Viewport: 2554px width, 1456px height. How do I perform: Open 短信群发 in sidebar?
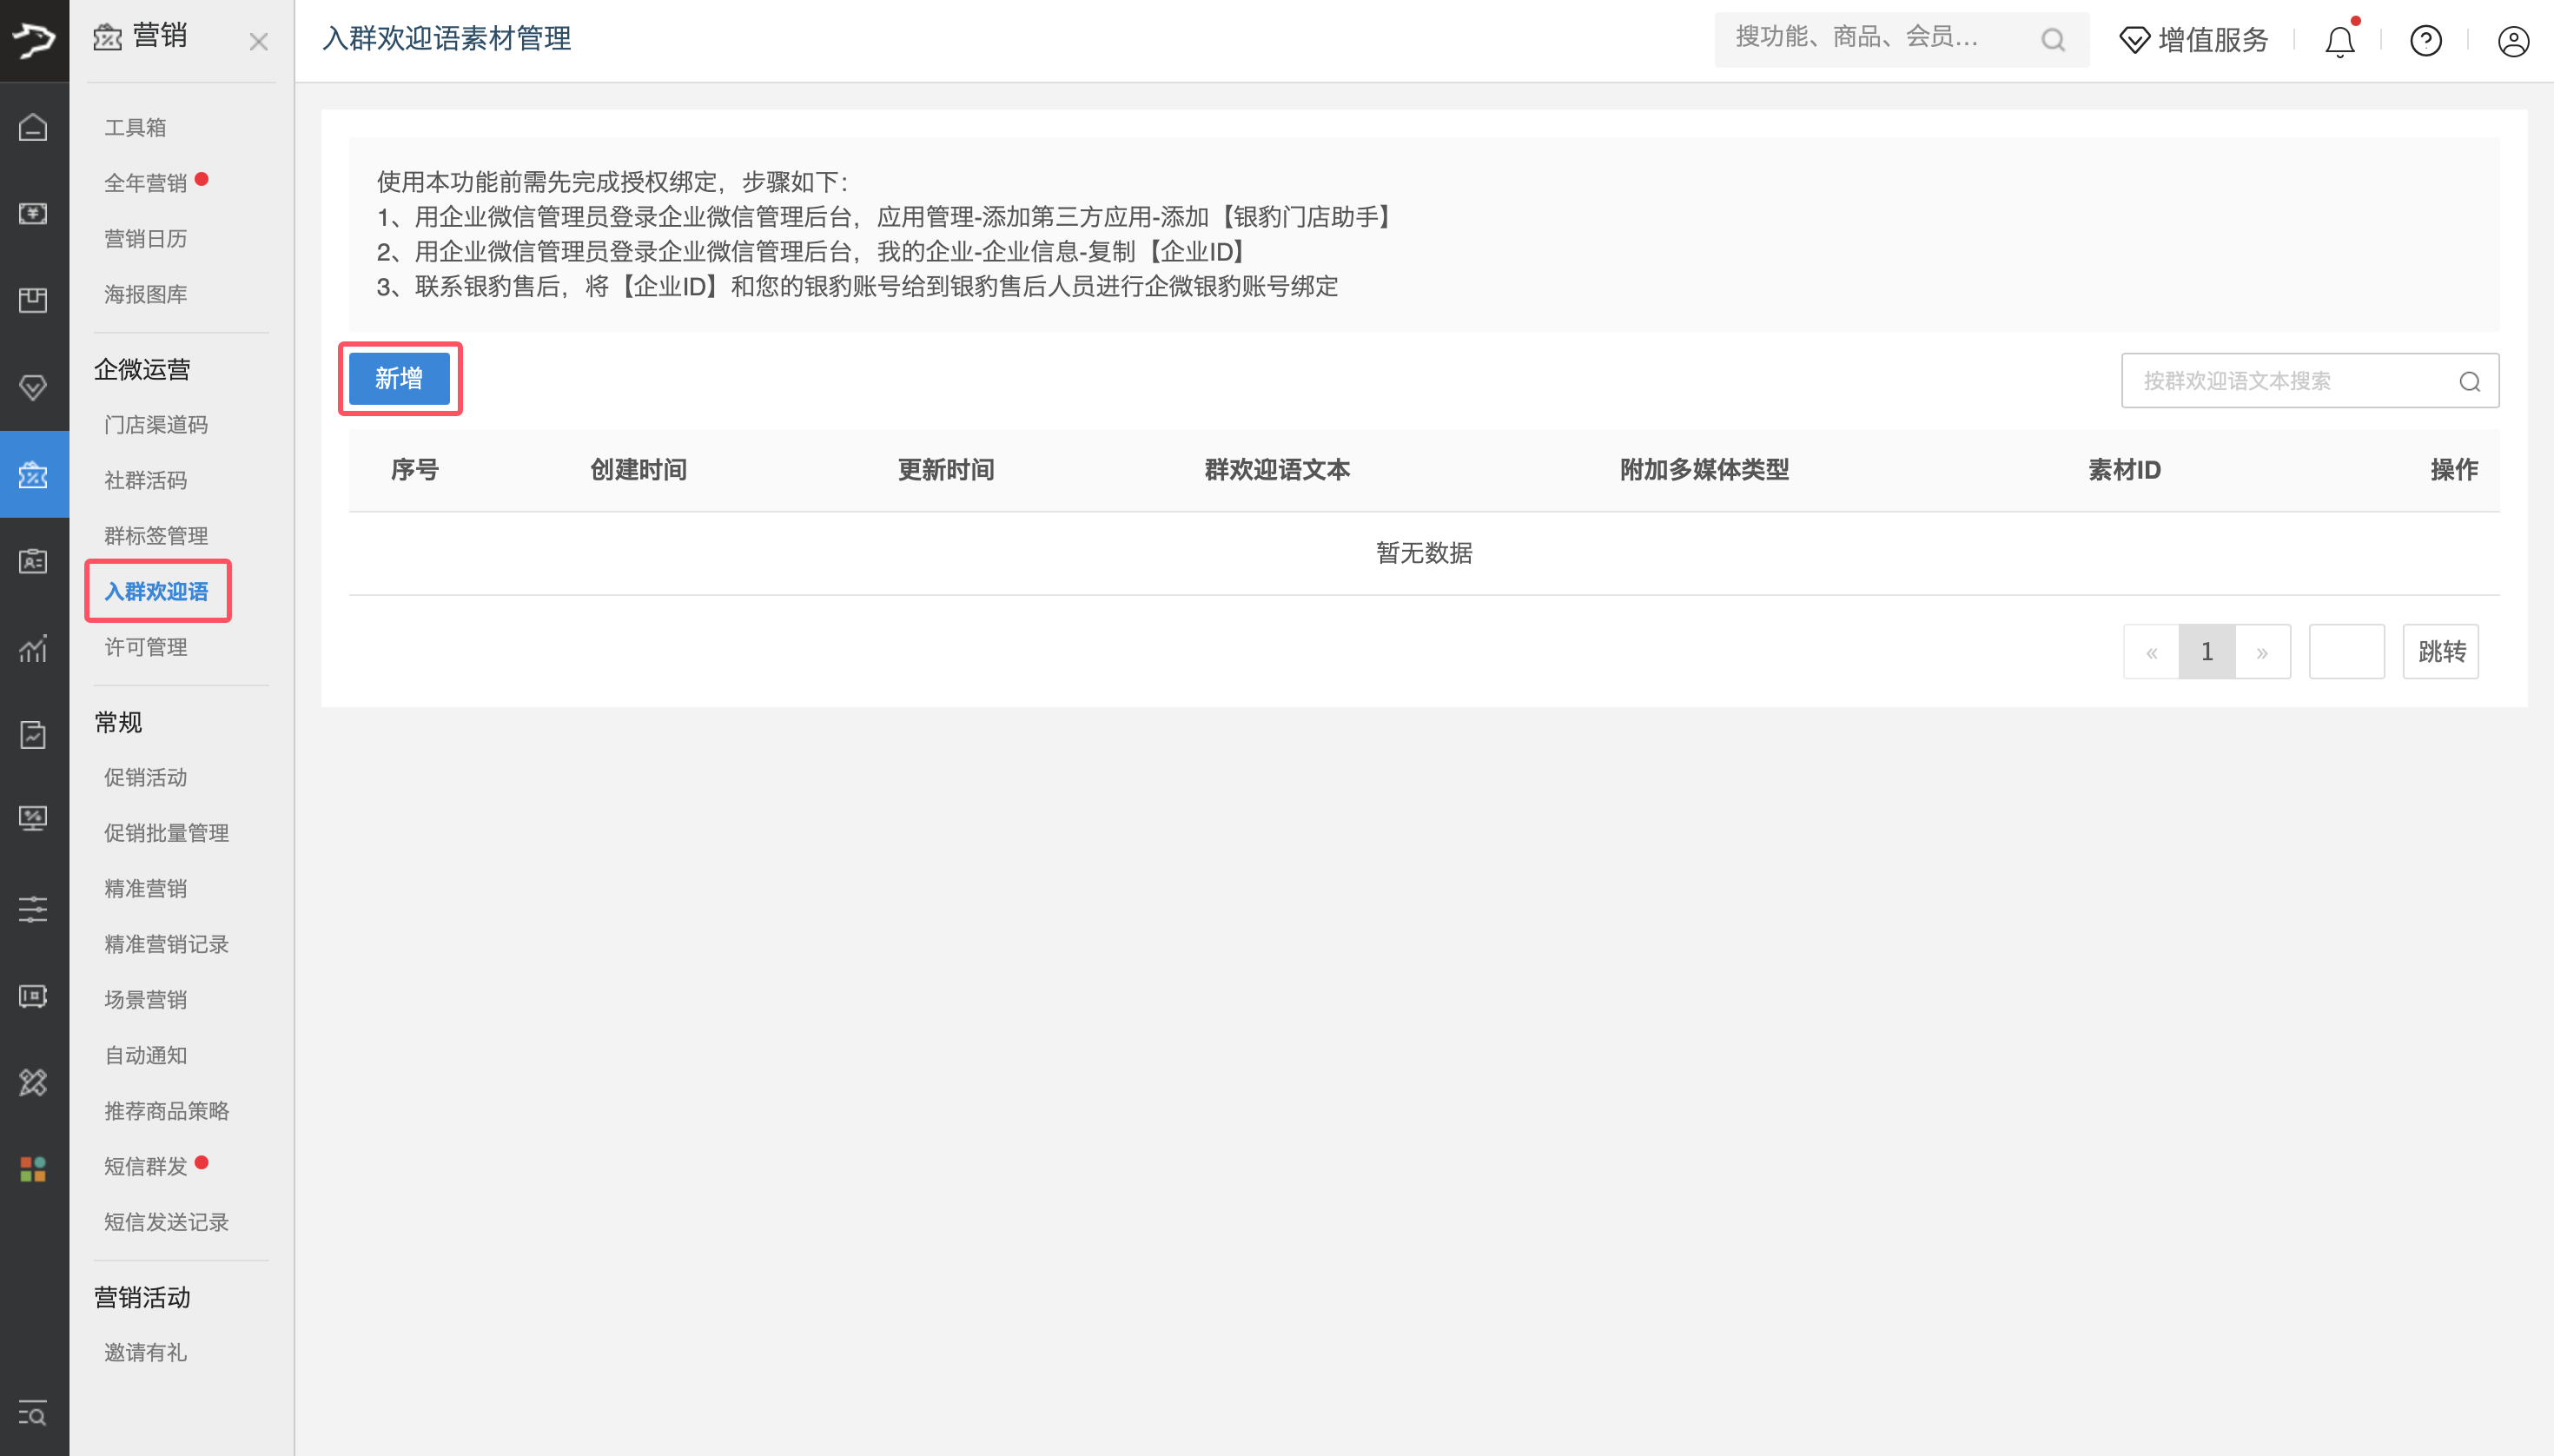click(x=146, y=1166)
